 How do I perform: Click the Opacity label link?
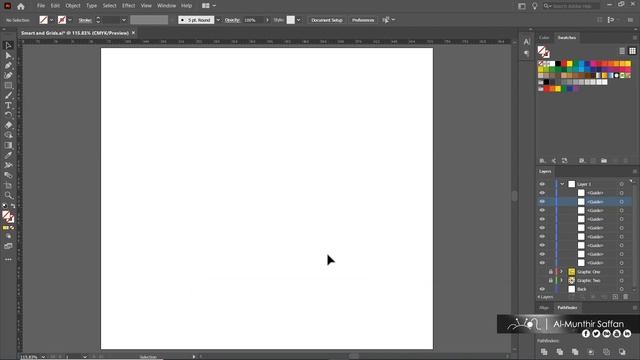point(232,20)
